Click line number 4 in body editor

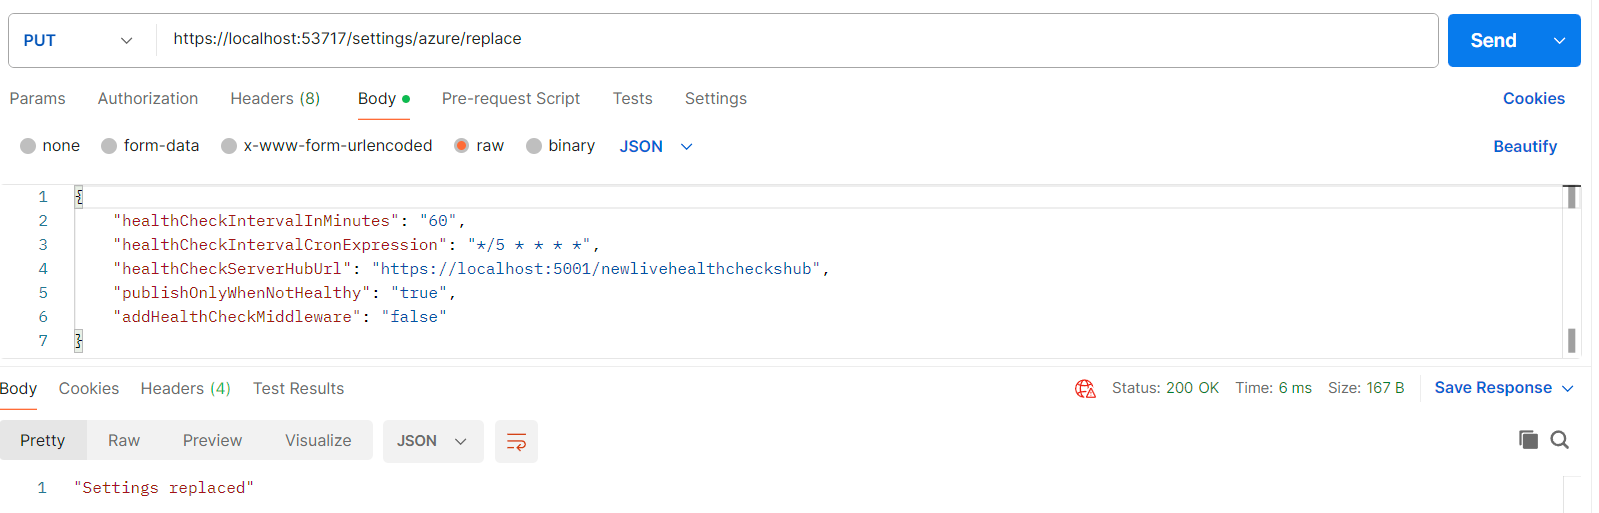(x=43, y=269)
